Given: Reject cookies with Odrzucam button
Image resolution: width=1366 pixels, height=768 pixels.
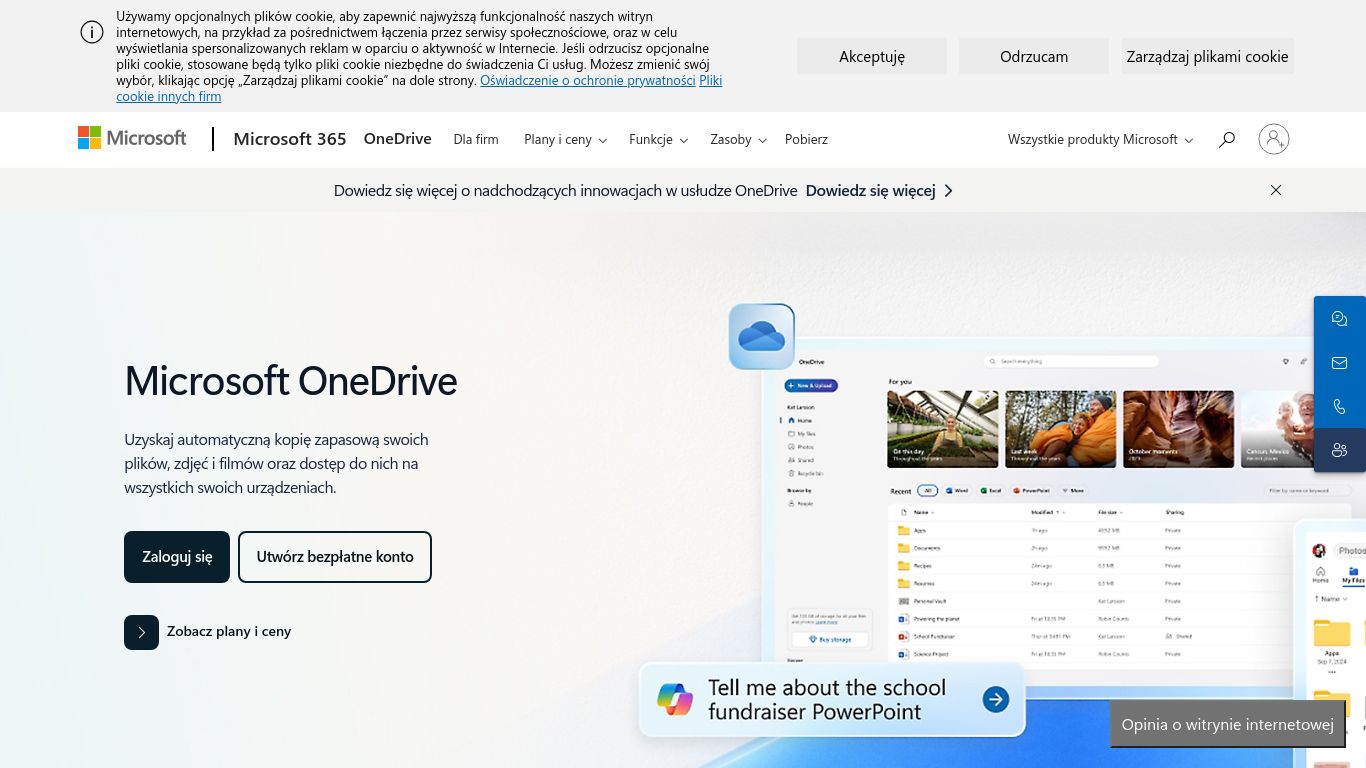Looking at the screenshot, I should coord(1034,56).
